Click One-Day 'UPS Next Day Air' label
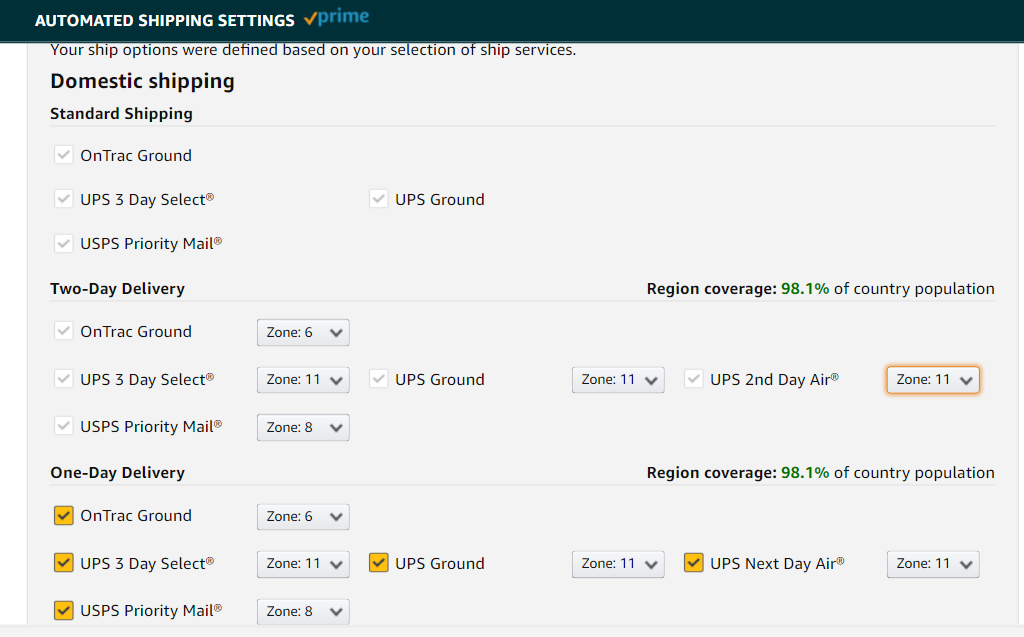This screenshot has height=637, width=1024. [777, 563]
